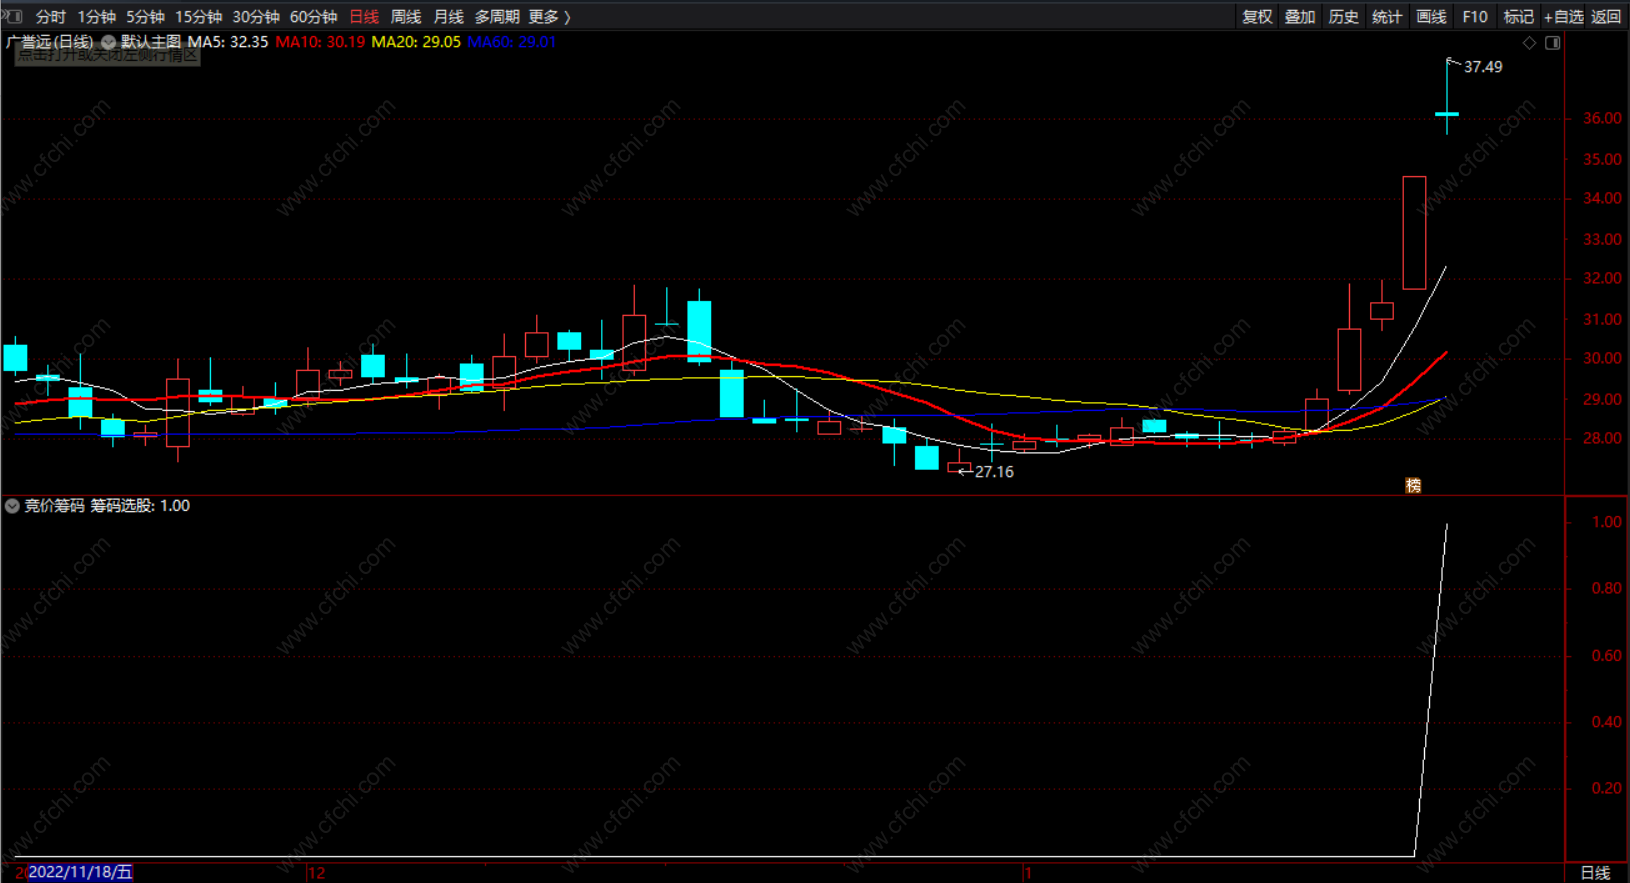Click the 28.00 price axis label
The height and width of the screenshot is (883, 1630).
coord(1602,438)
